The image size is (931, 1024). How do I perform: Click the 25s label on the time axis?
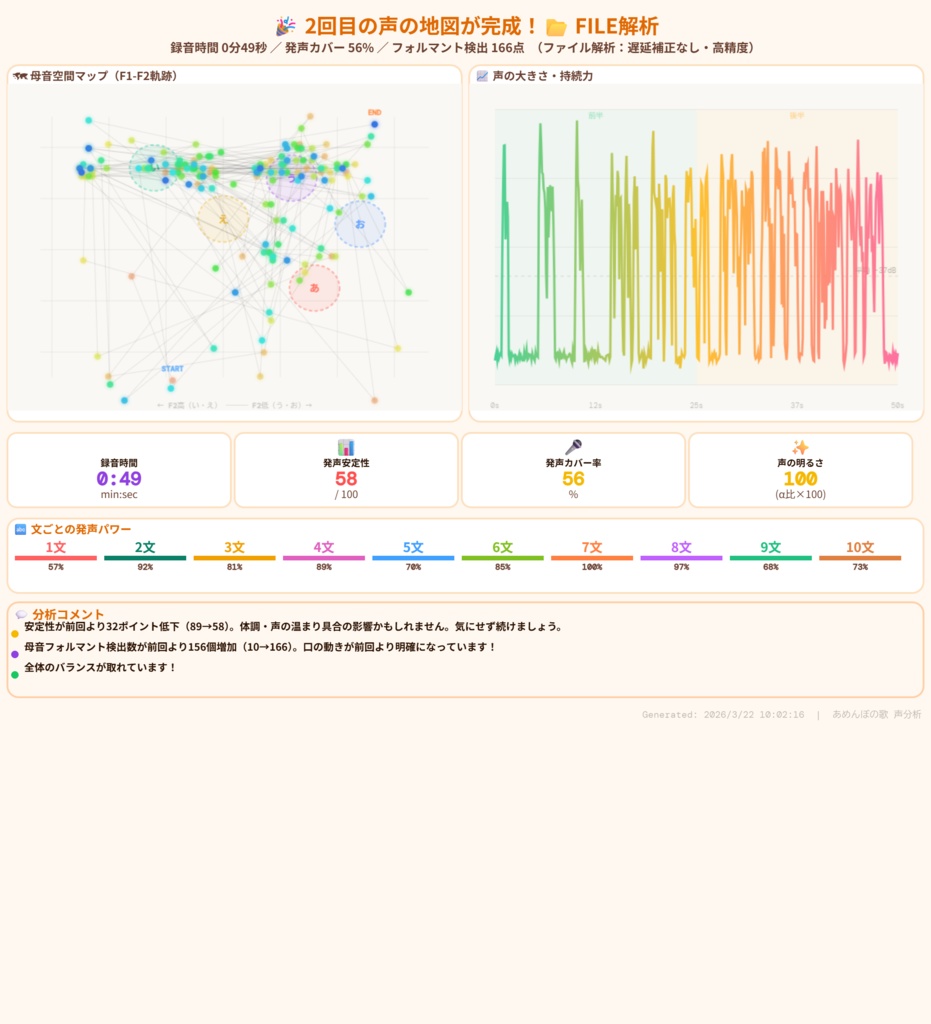697,406
